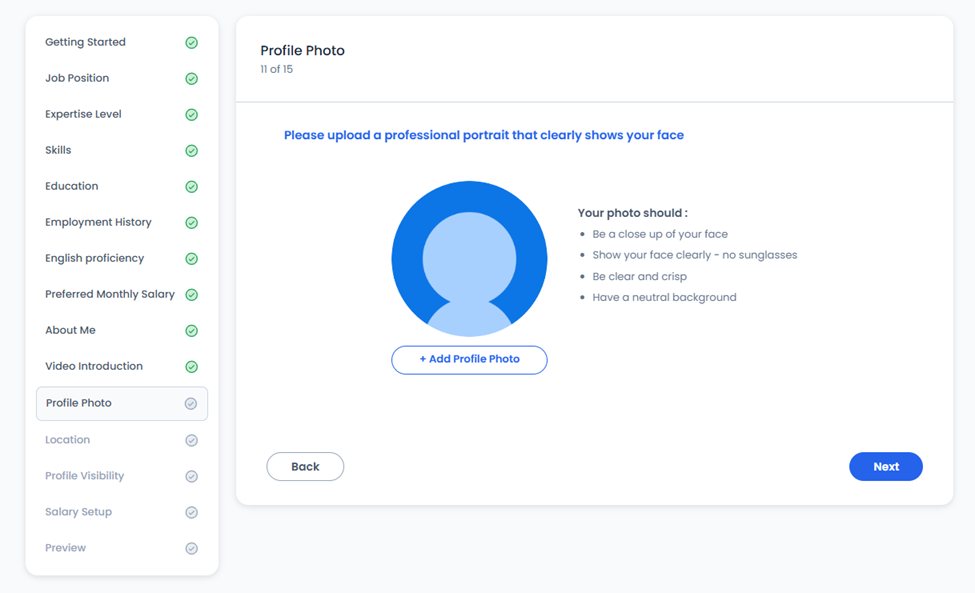975x593 pixels.
Task: Click the green checkmark beside Job Position
Action: [192, 78]
